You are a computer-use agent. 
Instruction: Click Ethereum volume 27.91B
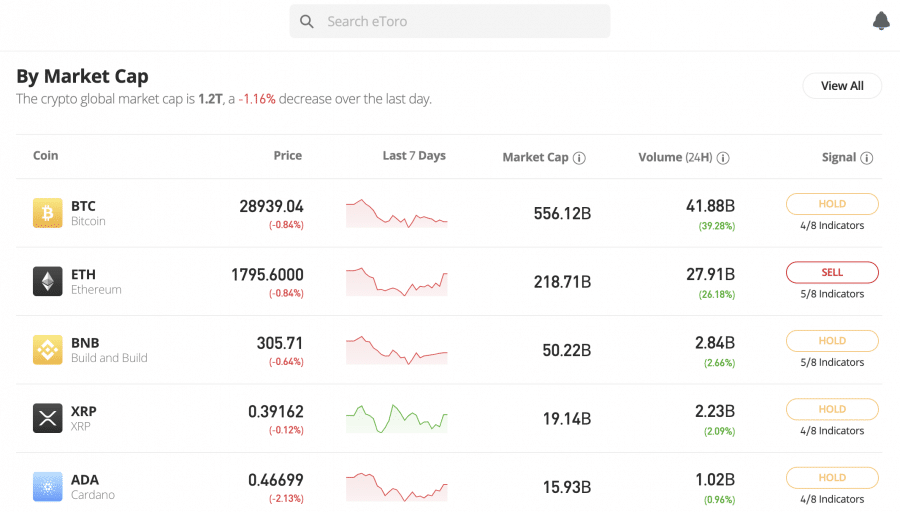pos(711,274)
